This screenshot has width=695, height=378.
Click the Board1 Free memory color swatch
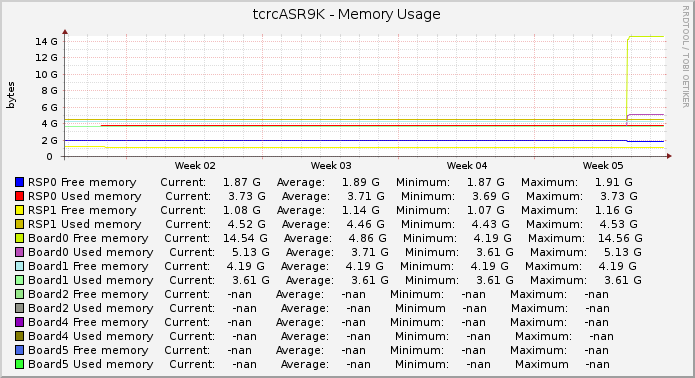pyautogui.click(x=19, y=266)
